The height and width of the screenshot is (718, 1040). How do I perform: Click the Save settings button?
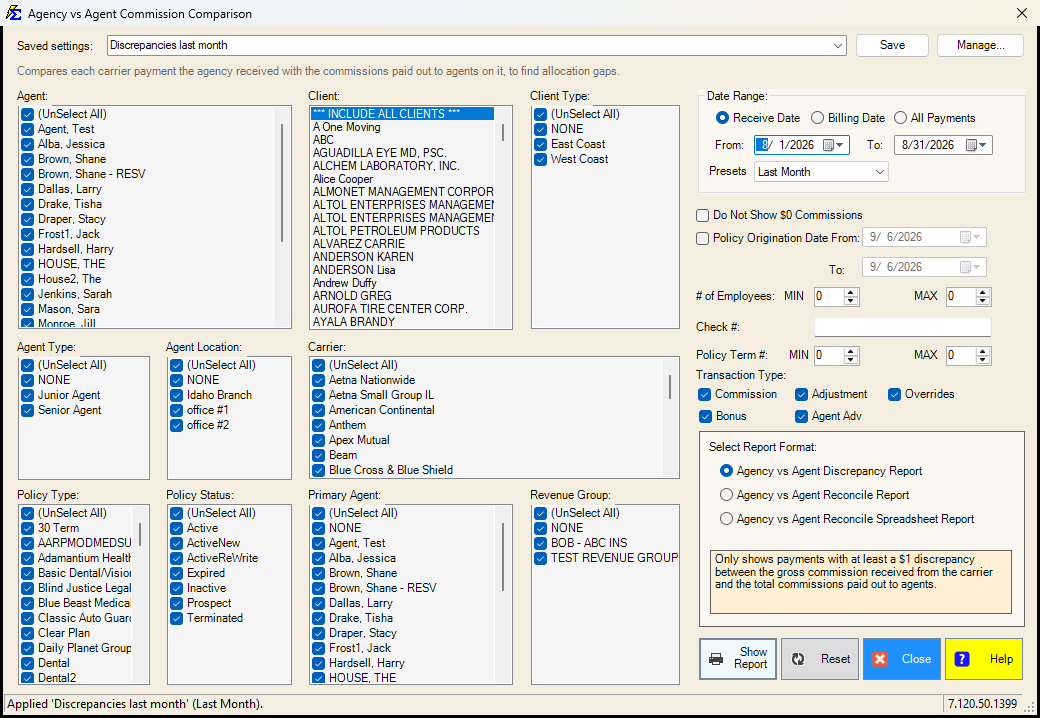pos(892,45)
